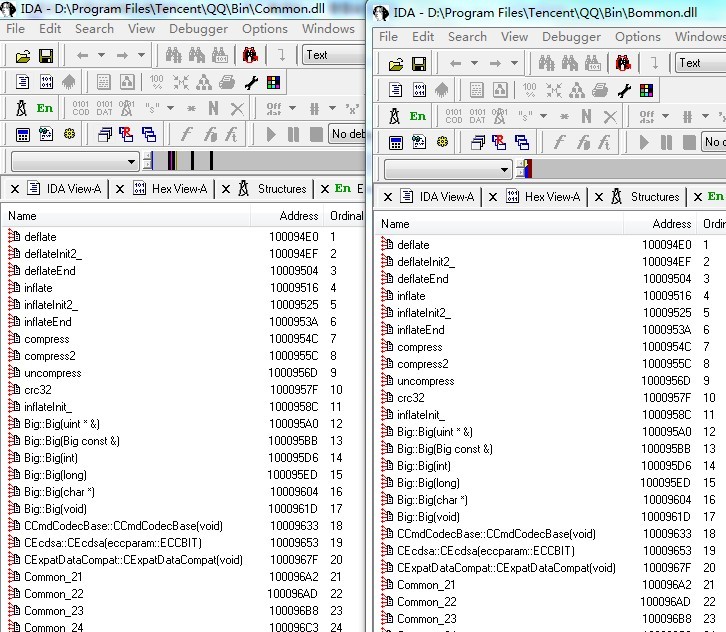Color grid icon in Common.dll window
This screenshot has height=632, width=726.
[x=274, y=83]
